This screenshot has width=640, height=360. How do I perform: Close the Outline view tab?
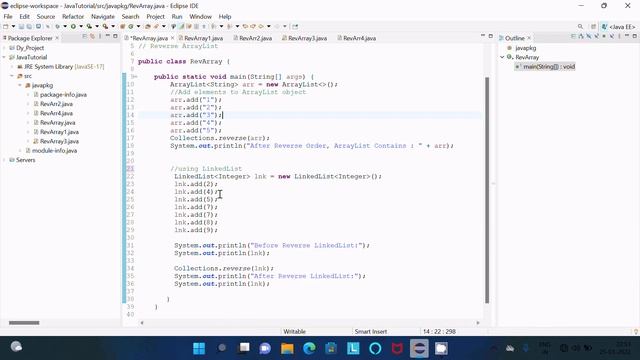[x=529, y=38]
